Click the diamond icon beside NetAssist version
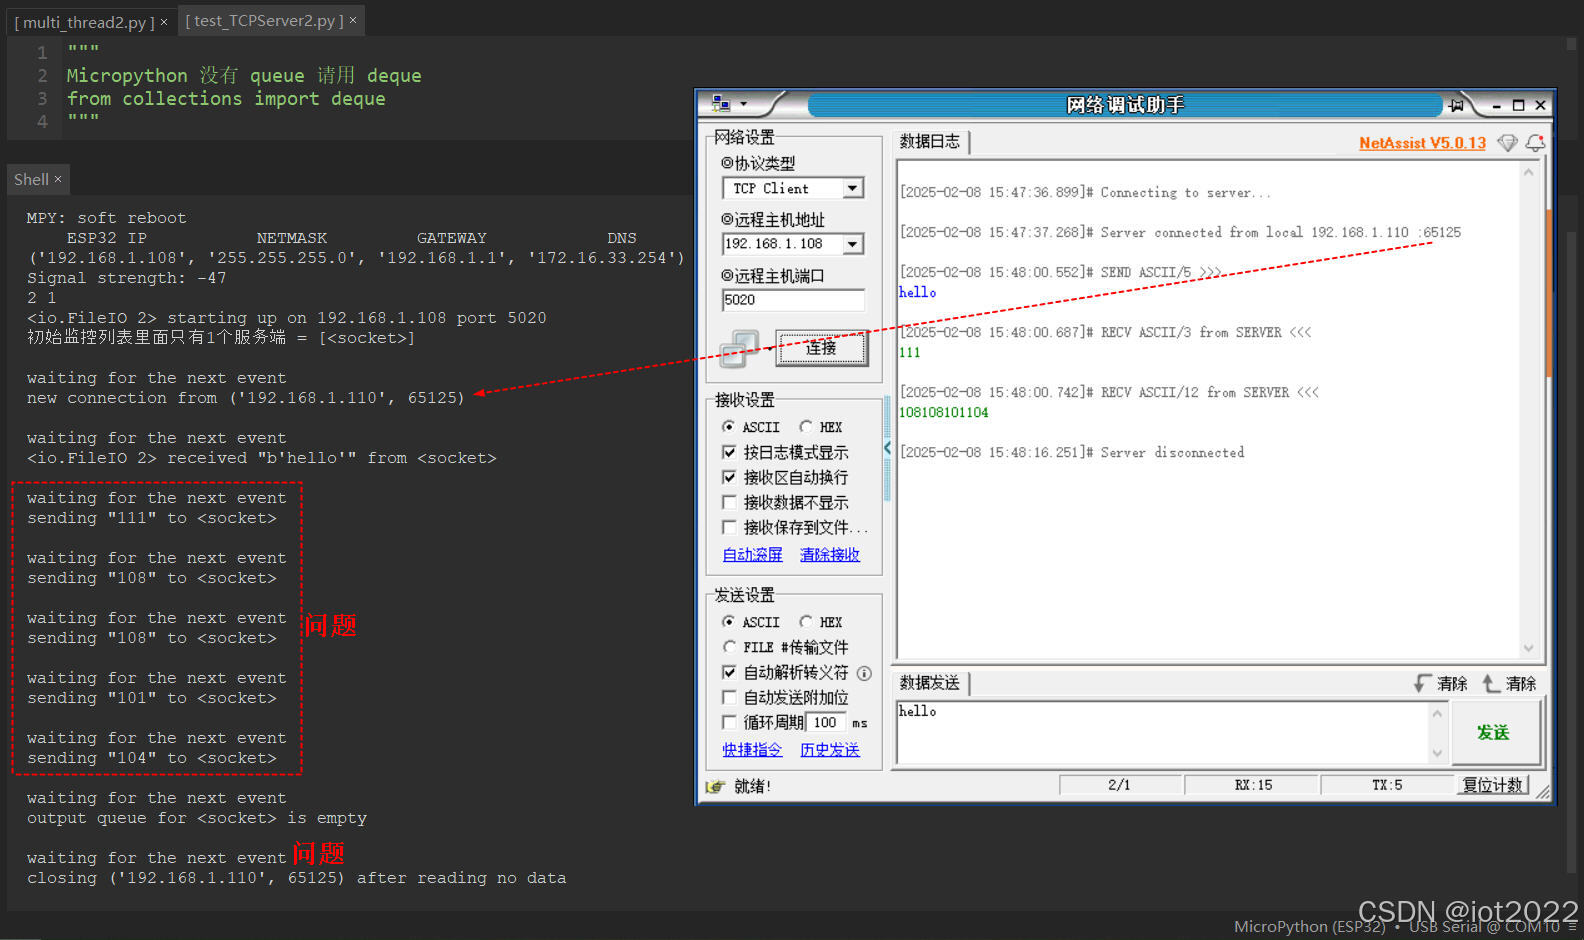 (1507, 143)
